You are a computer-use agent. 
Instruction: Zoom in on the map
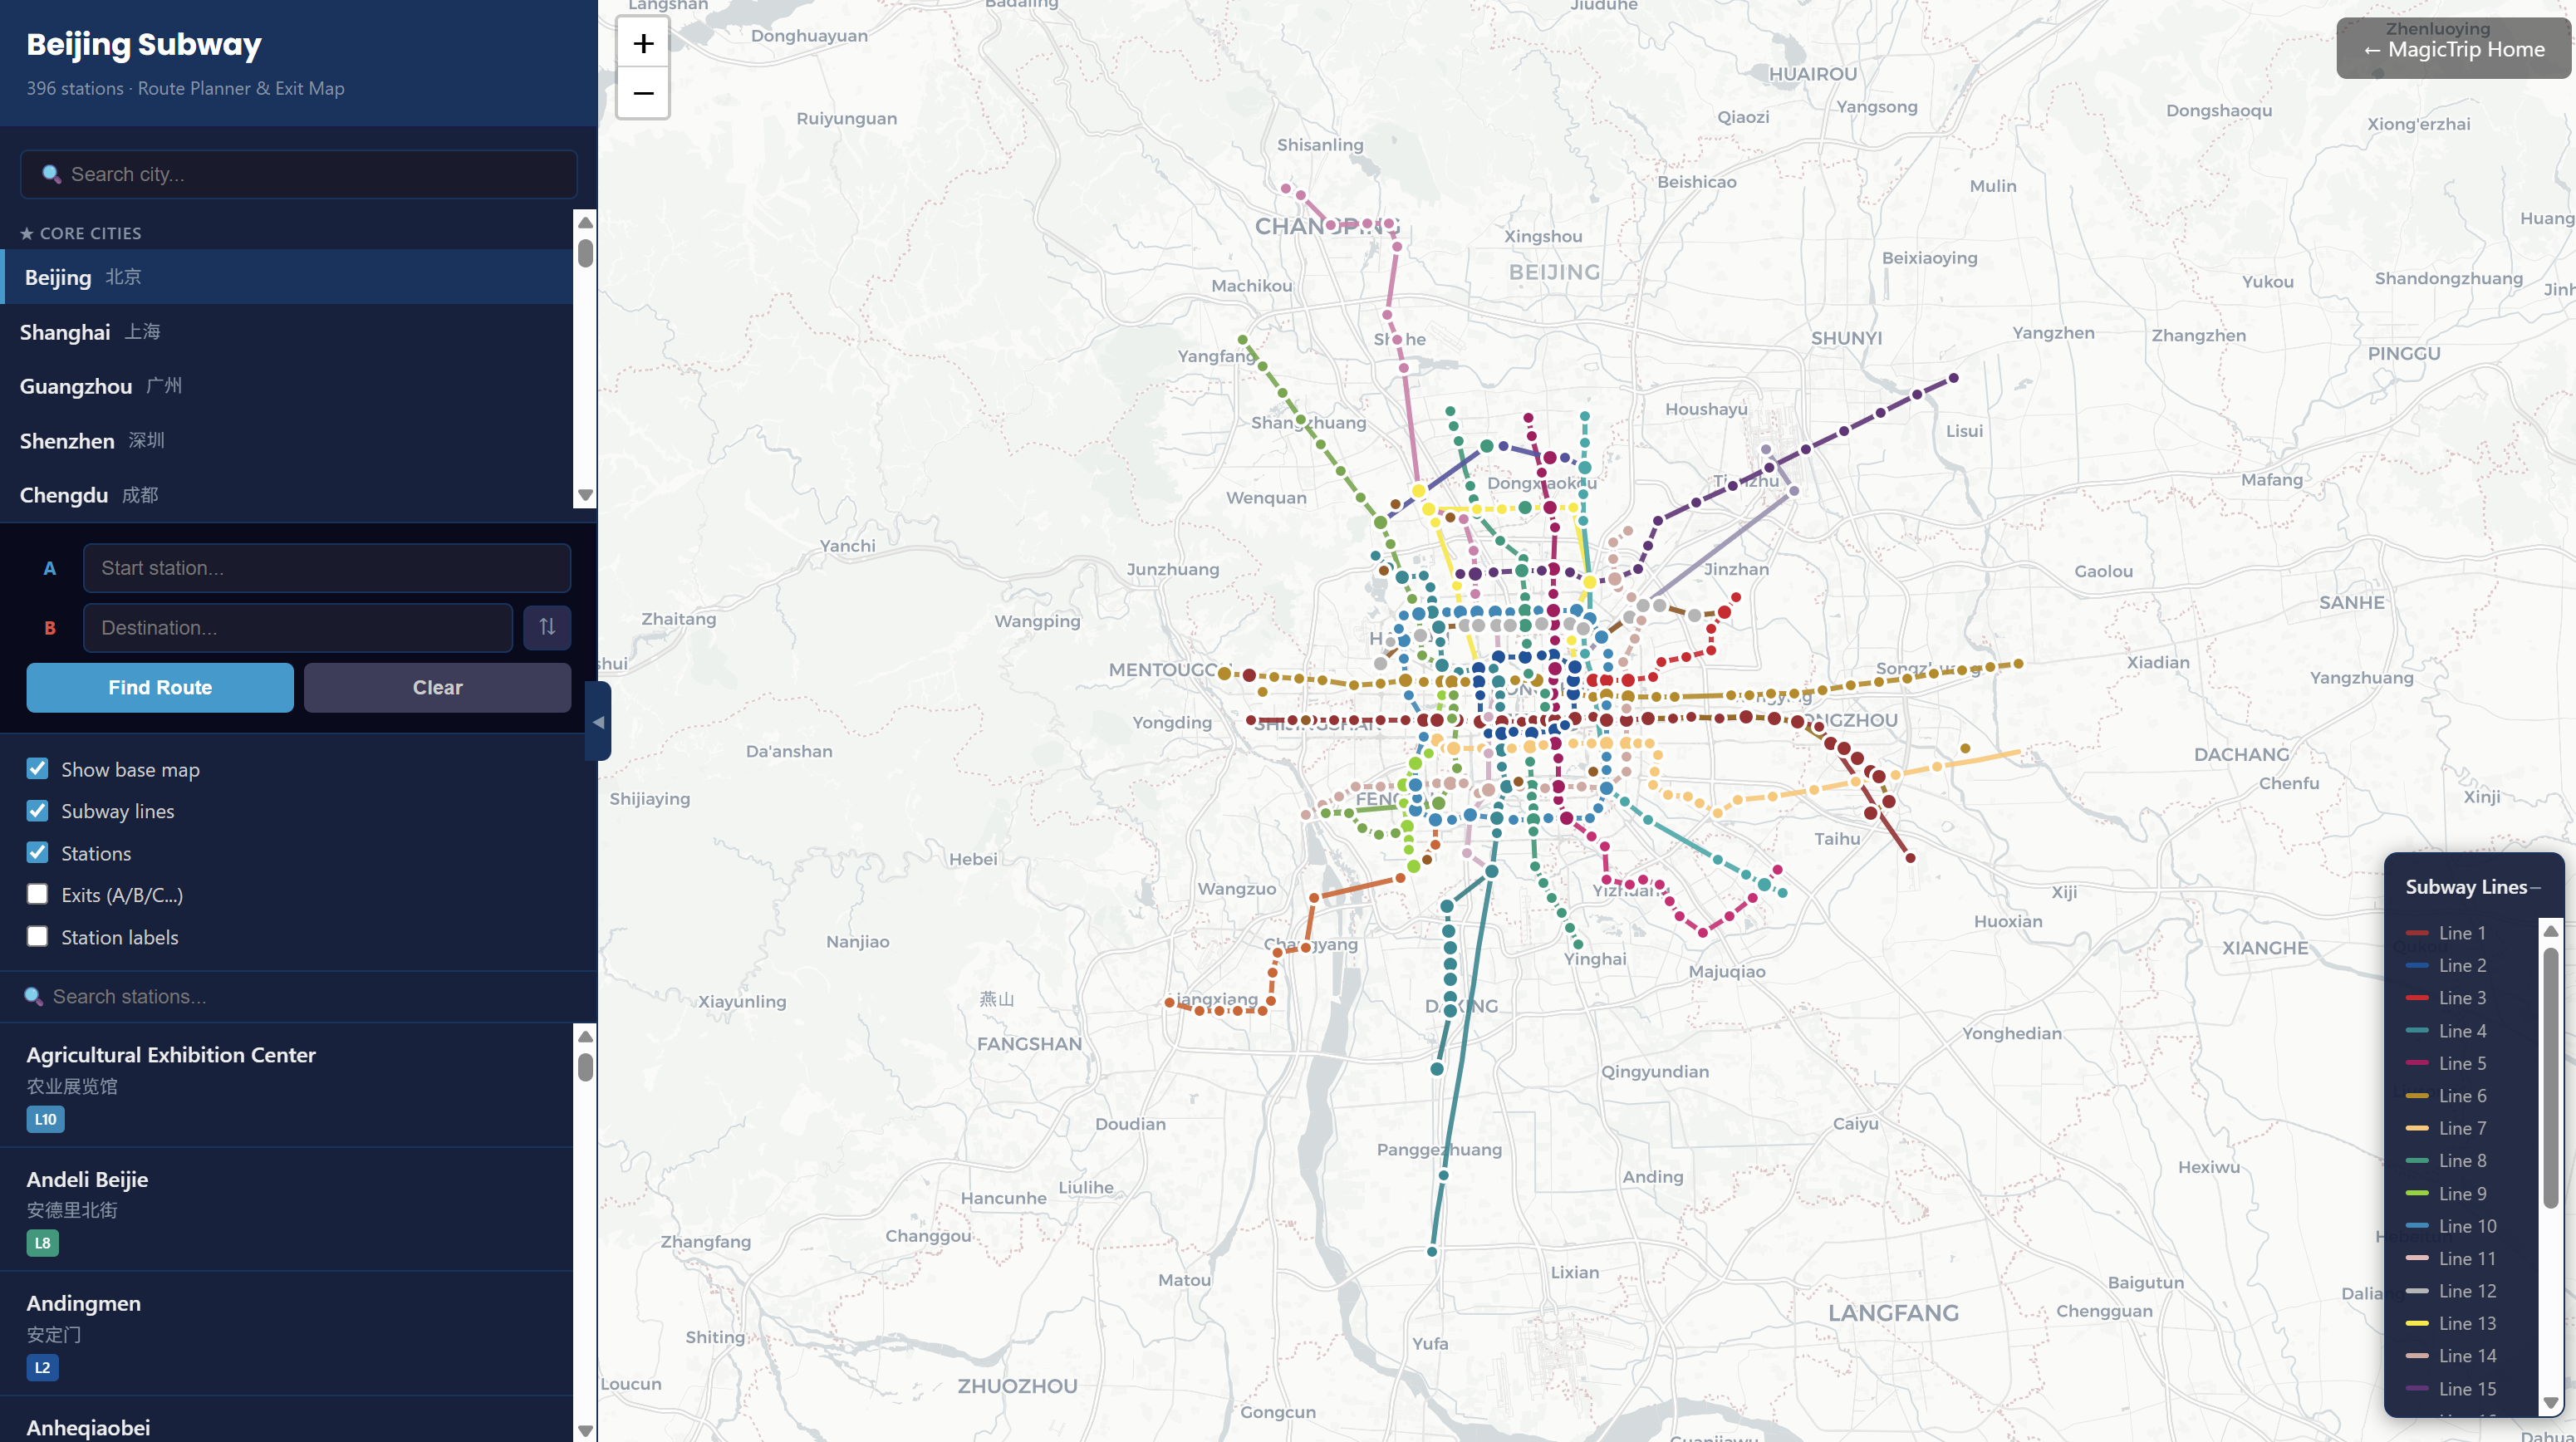point(643,44)
